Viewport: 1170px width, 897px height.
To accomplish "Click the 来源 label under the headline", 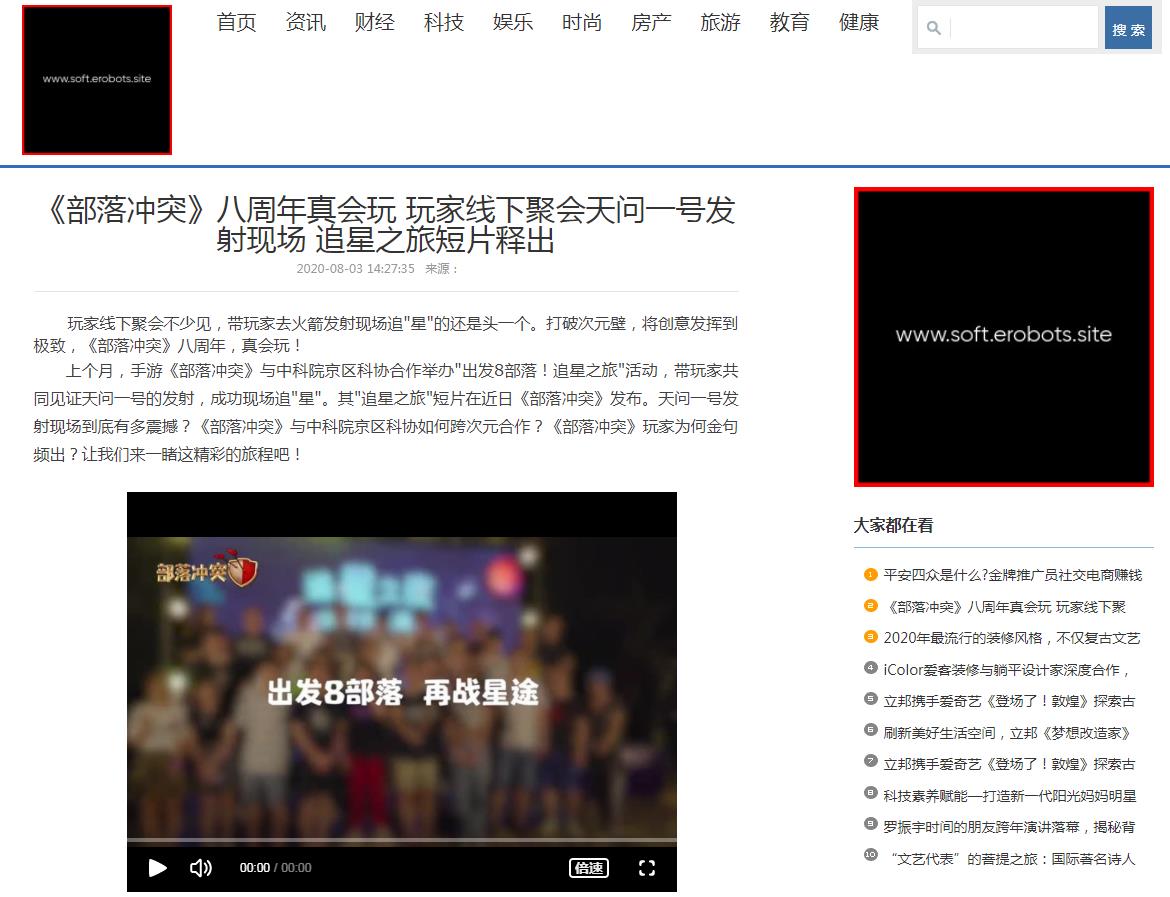I will 441,269.
